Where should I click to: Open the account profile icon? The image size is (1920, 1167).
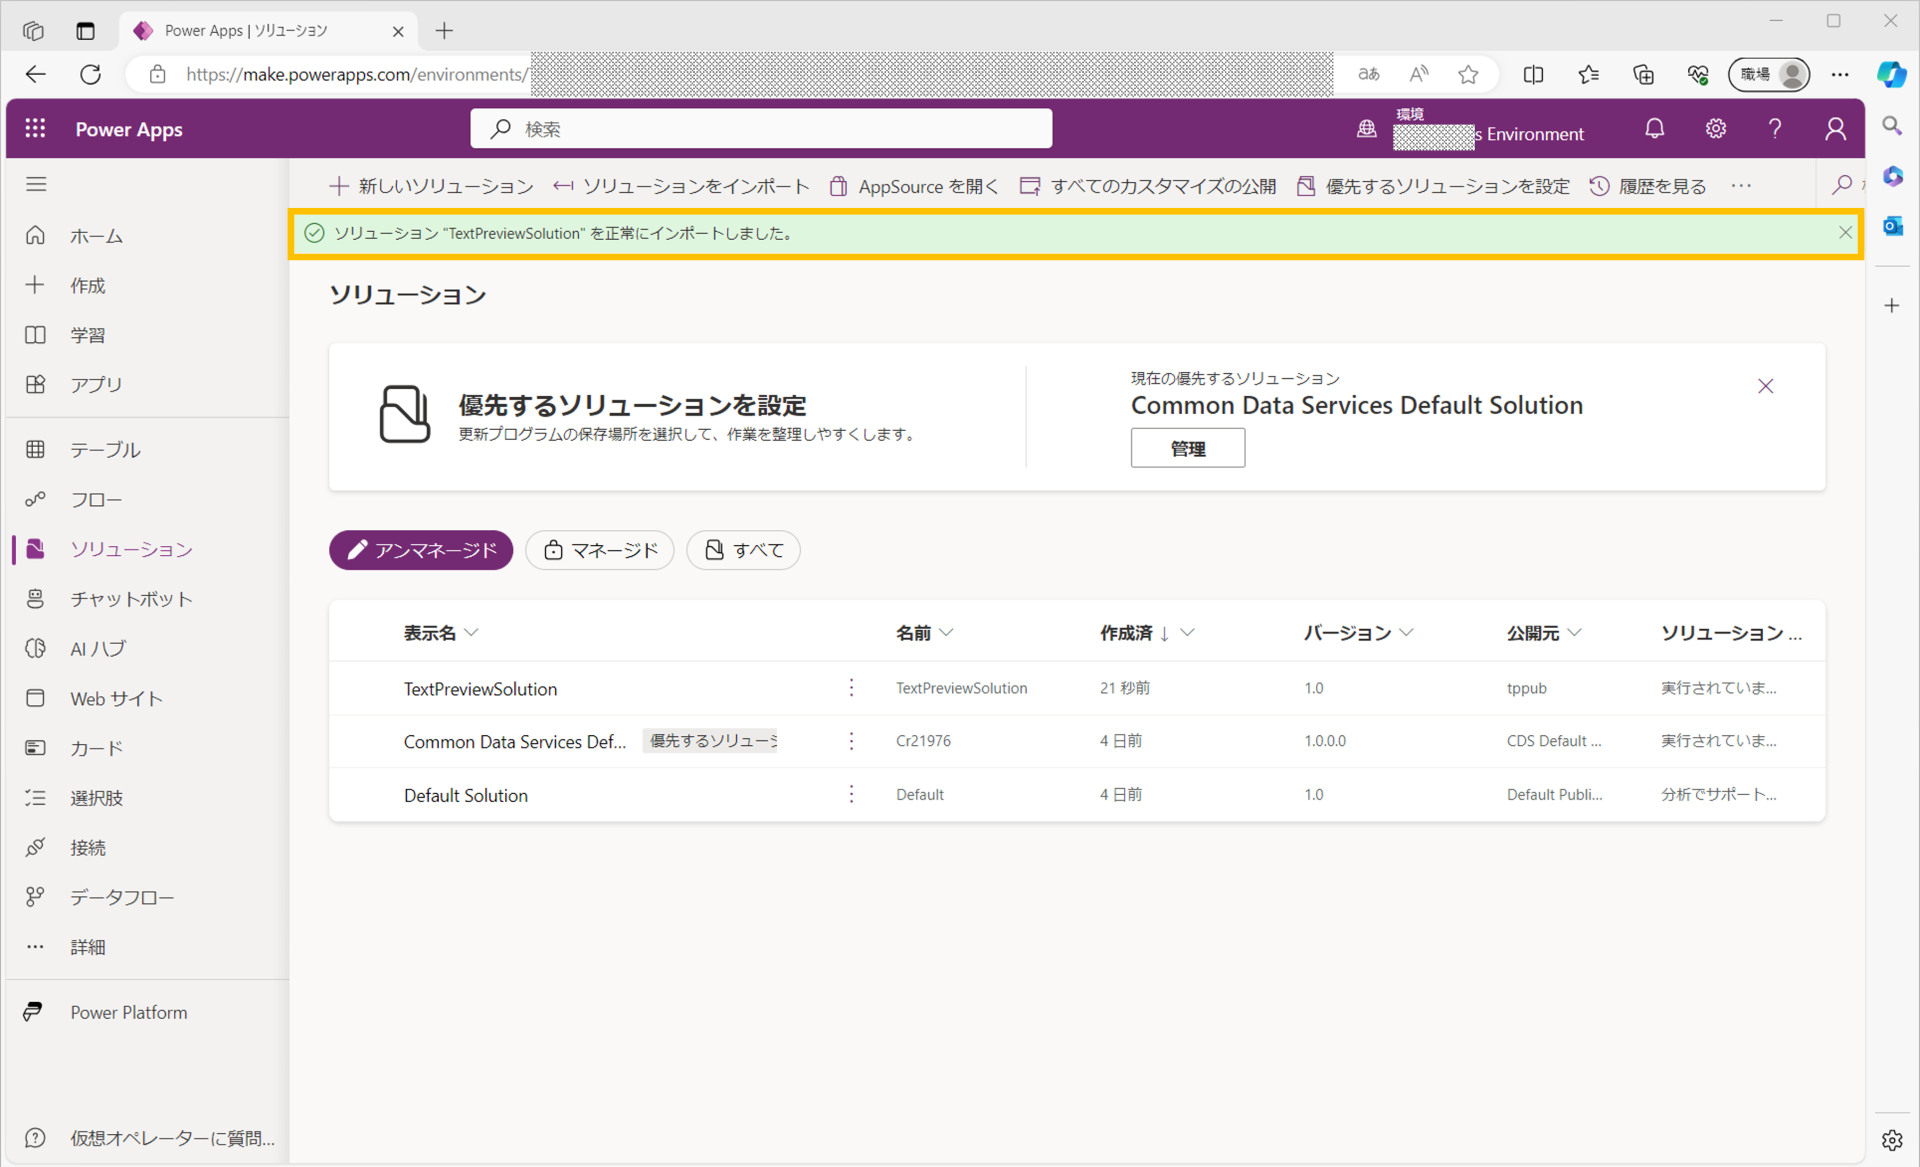pos(1835,129)
